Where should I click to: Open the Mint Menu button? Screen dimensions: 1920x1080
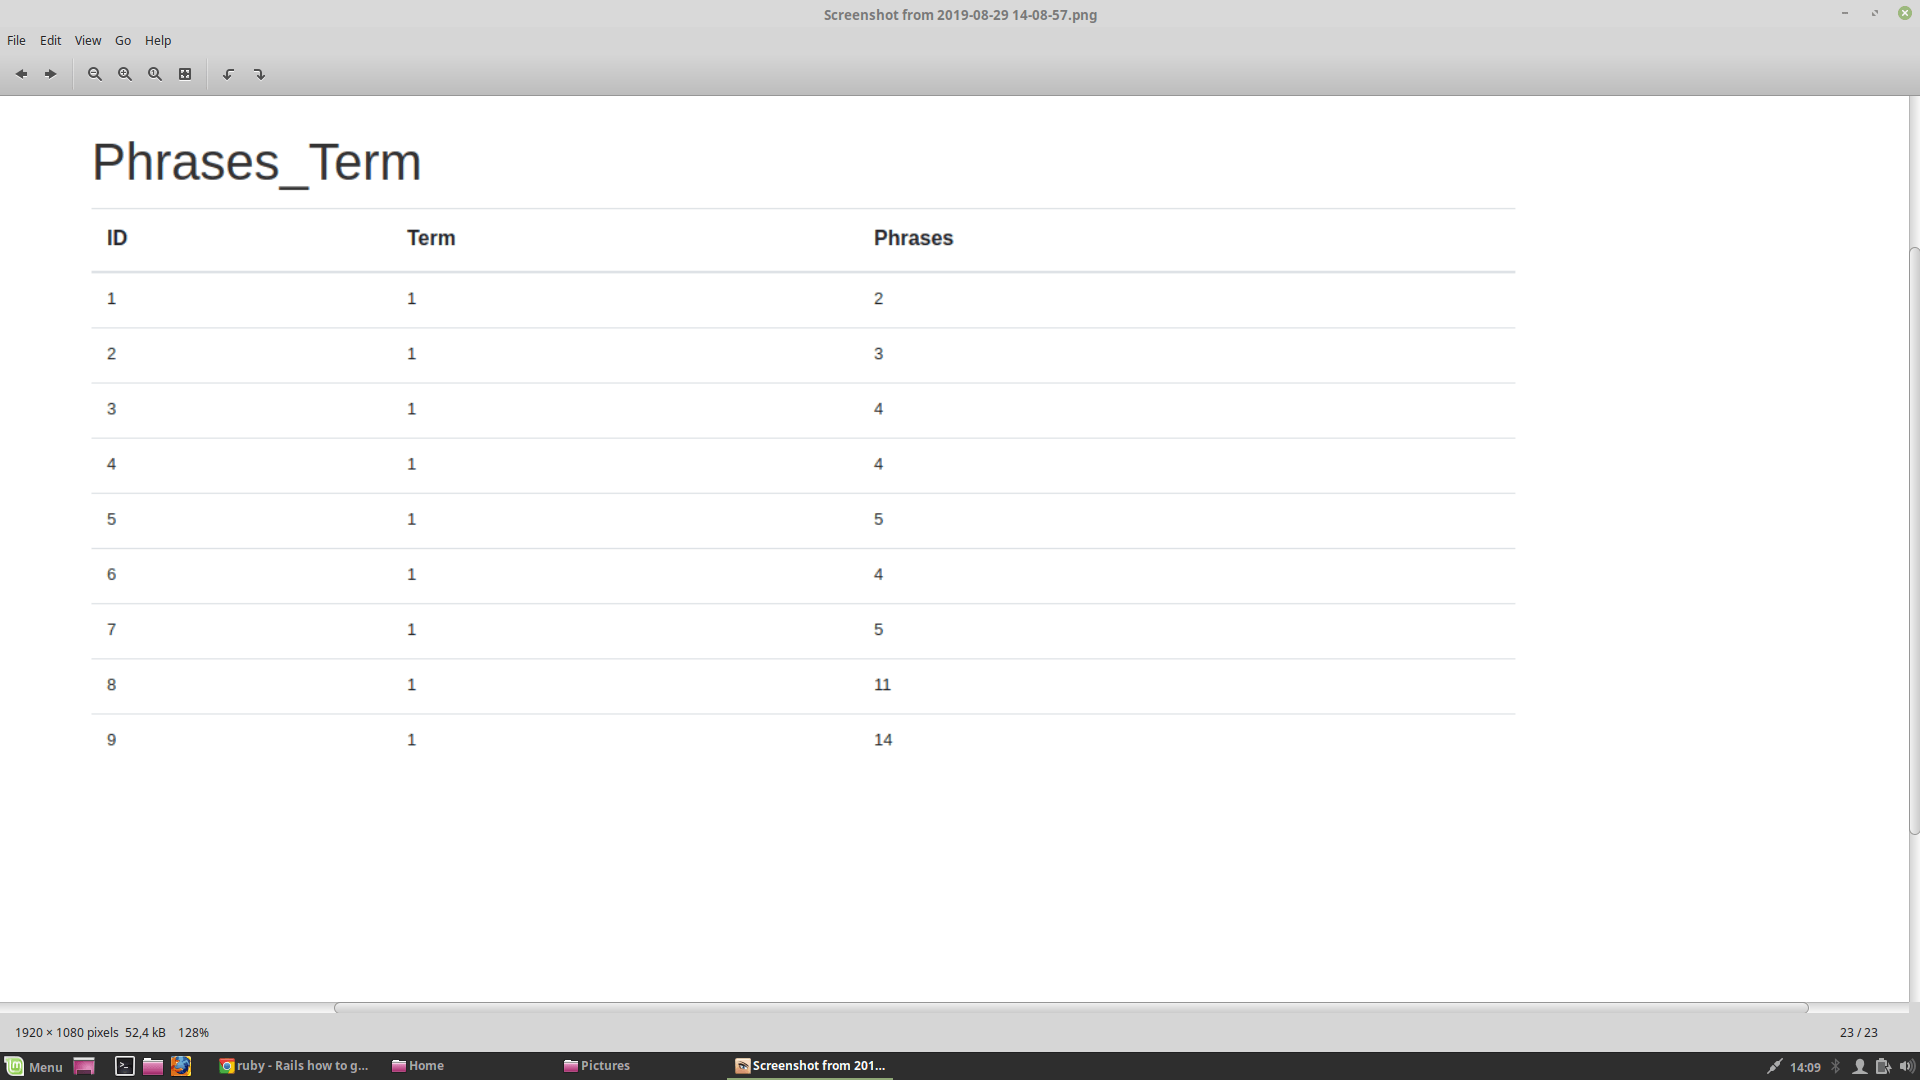coord(34,1066)
